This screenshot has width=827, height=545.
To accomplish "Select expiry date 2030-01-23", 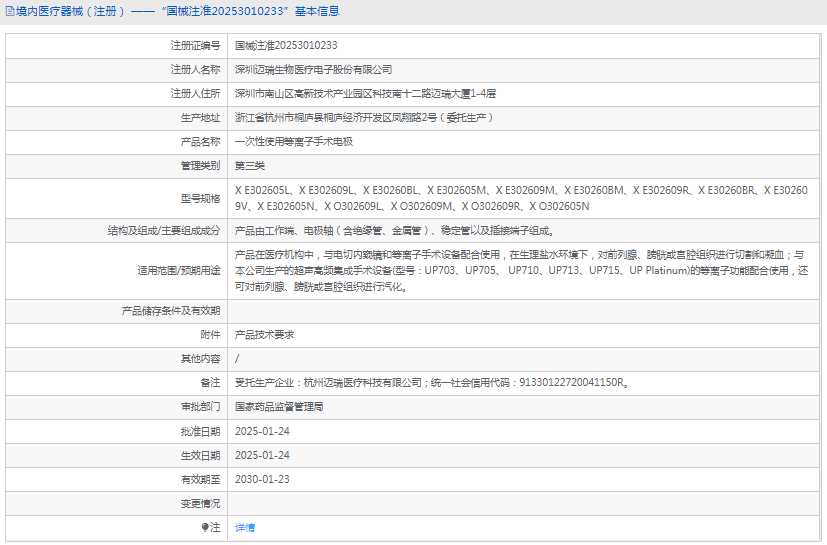I will (x=262, y=479).
